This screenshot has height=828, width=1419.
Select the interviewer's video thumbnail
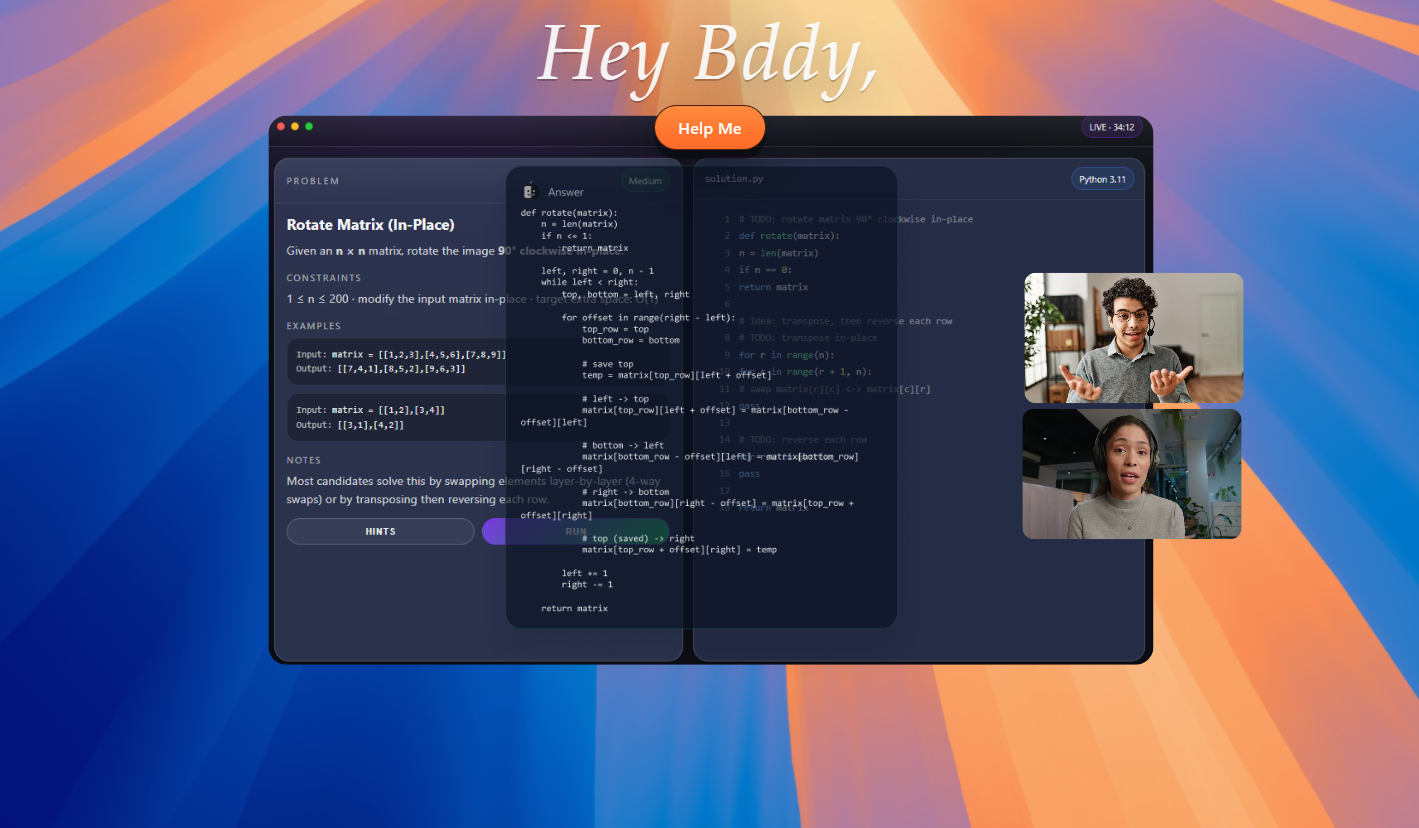[x=1132, y=338]
